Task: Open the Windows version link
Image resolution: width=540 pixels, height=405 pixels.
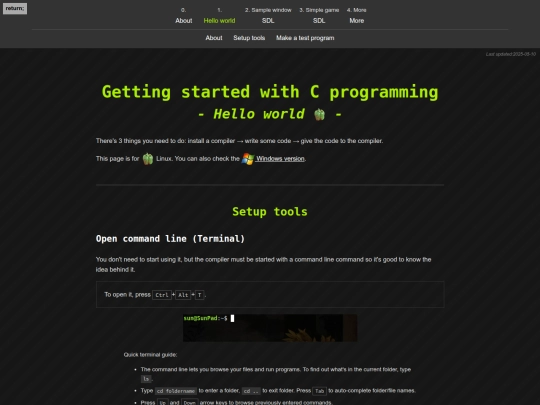Action: [280, 159]
